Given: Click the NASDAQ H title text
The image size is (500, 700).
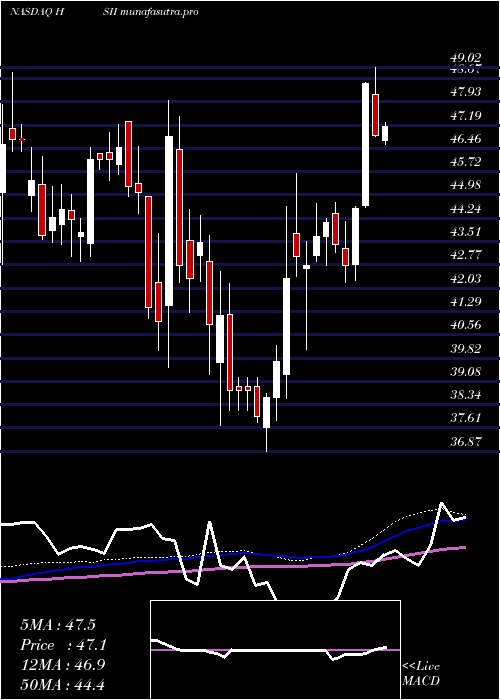Looking at the screenshot, I should click(x=38, y=12).
